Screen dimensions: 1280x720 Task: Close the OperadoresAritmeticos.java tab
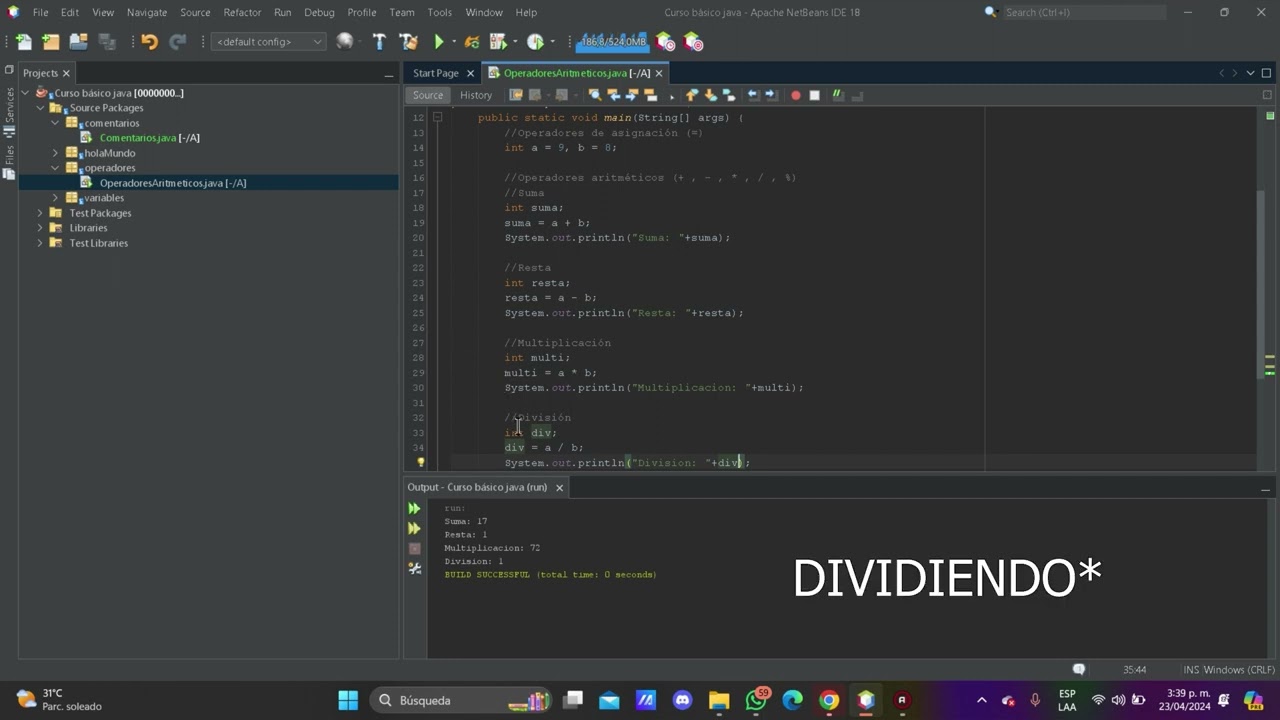coord(659,73)
